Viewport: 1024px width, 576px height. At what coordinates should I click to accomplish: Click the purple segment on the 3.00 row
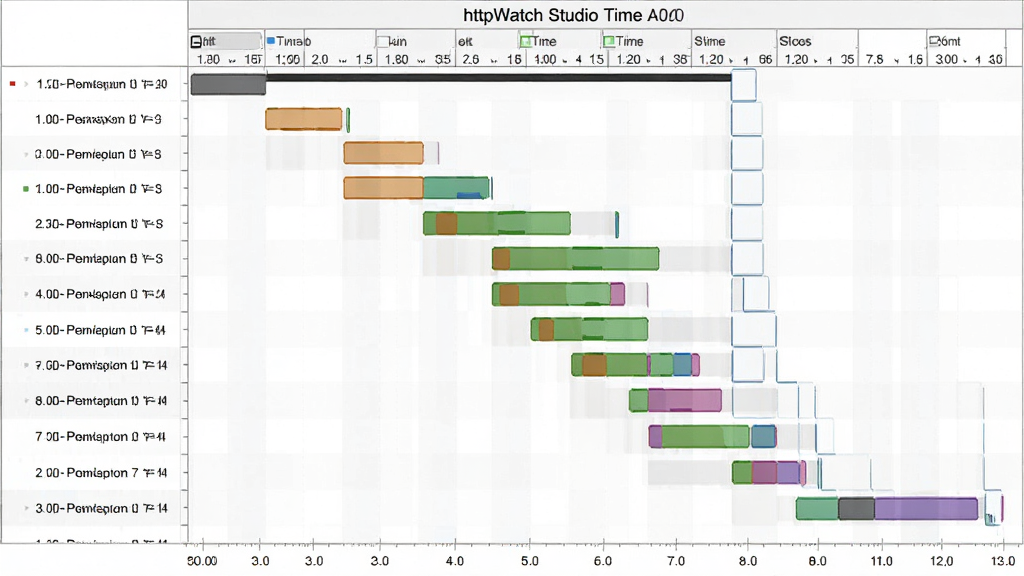tap(926, 509)
